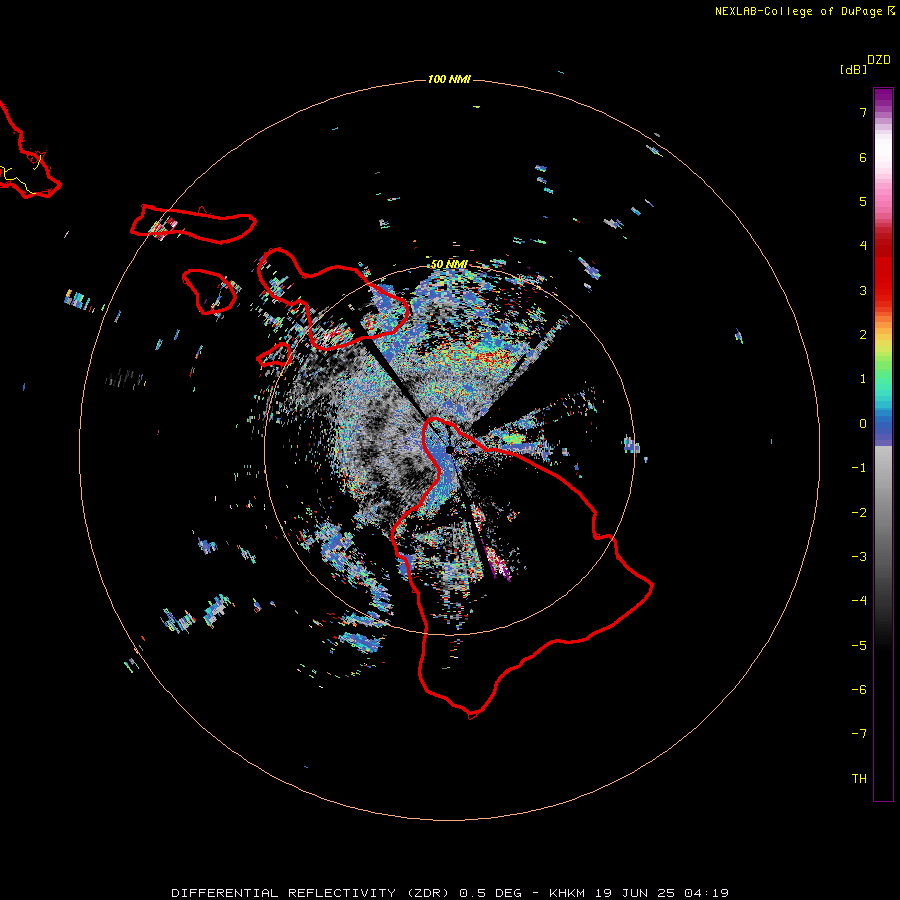Click the 5 tick label on the scale
Image resolution: width=900 pixels, height=900 pixels.
tap(863, 201)
